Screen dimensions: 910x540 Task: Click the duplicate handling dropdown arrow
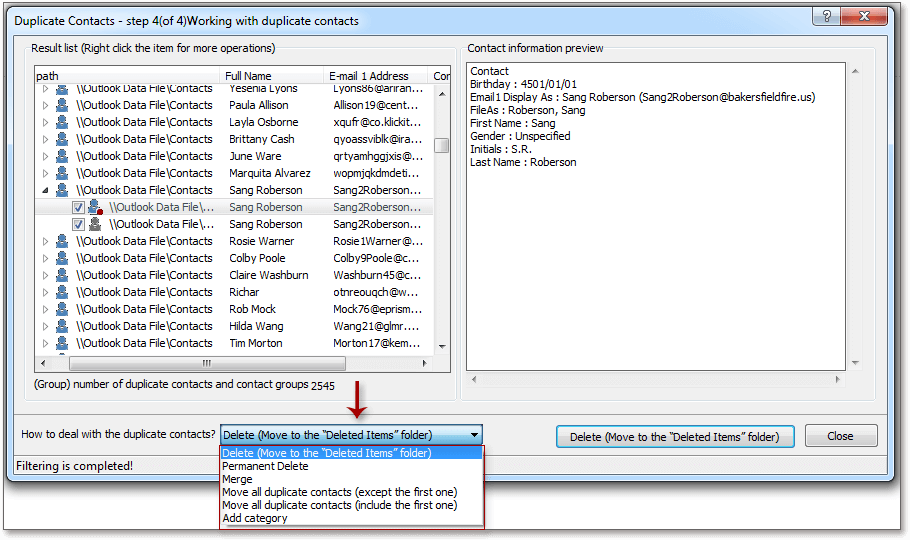475,435
